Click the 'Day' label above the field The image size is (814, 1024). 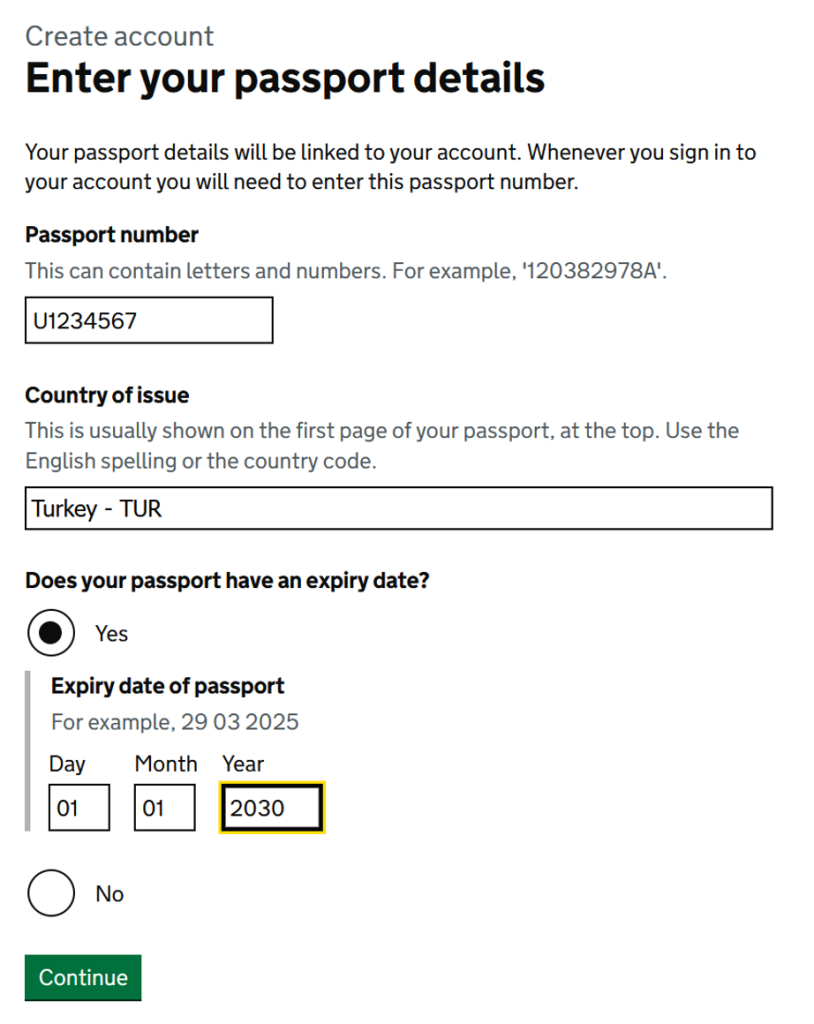(x=67, y=764)
